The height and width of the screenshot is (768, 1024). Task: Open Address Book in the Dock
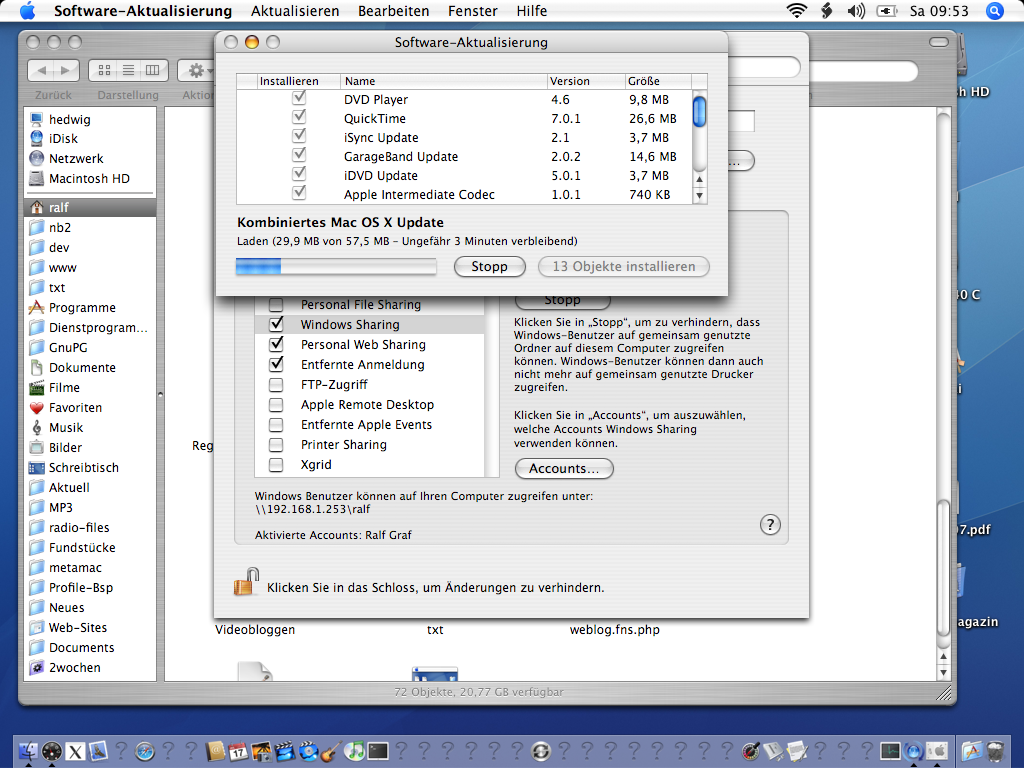216,751
